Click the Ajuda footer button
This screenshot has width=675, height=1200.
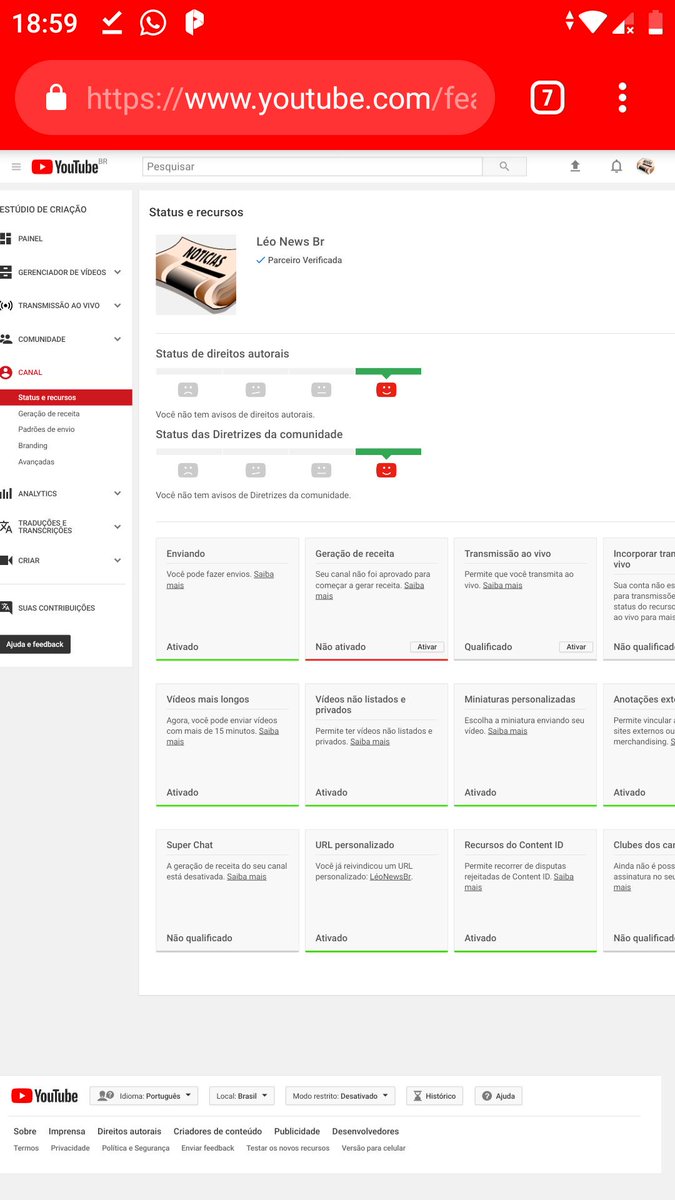tap(498, 1096)
